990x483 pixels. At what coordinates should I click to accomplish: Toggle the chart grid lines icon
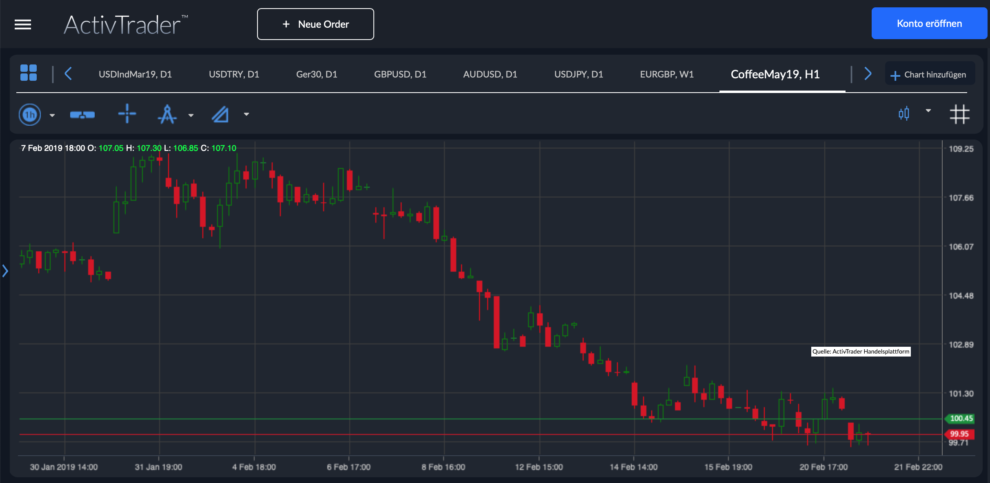click(x=959, y=114)
